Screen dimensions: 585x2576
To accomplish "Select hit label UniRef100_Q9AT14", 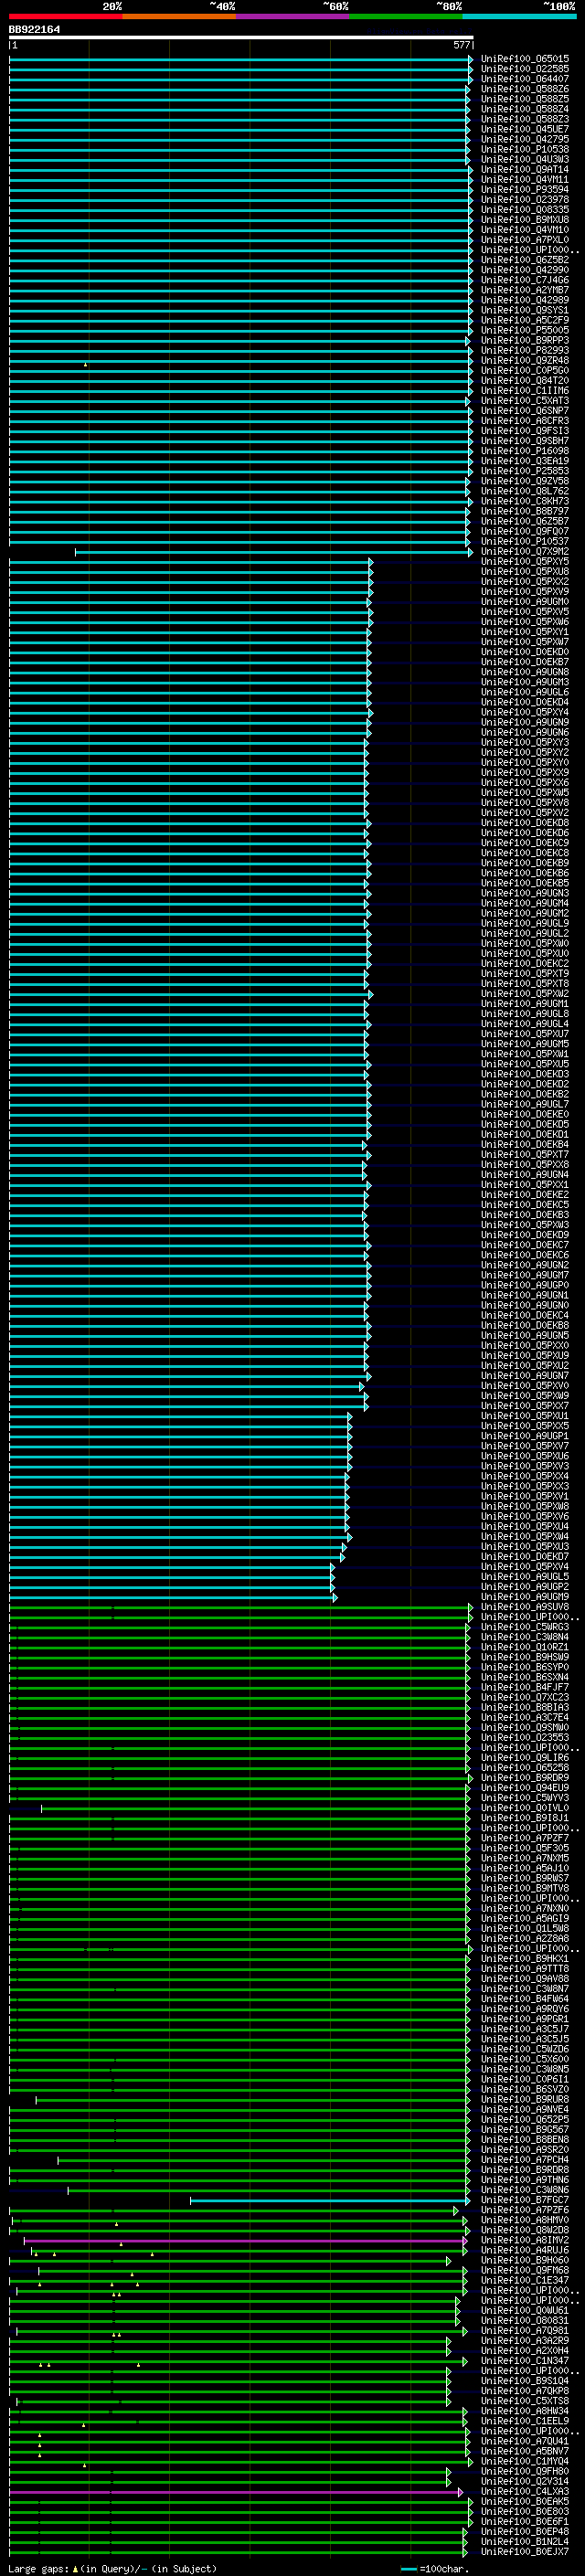I will click(x=524, y=170).
